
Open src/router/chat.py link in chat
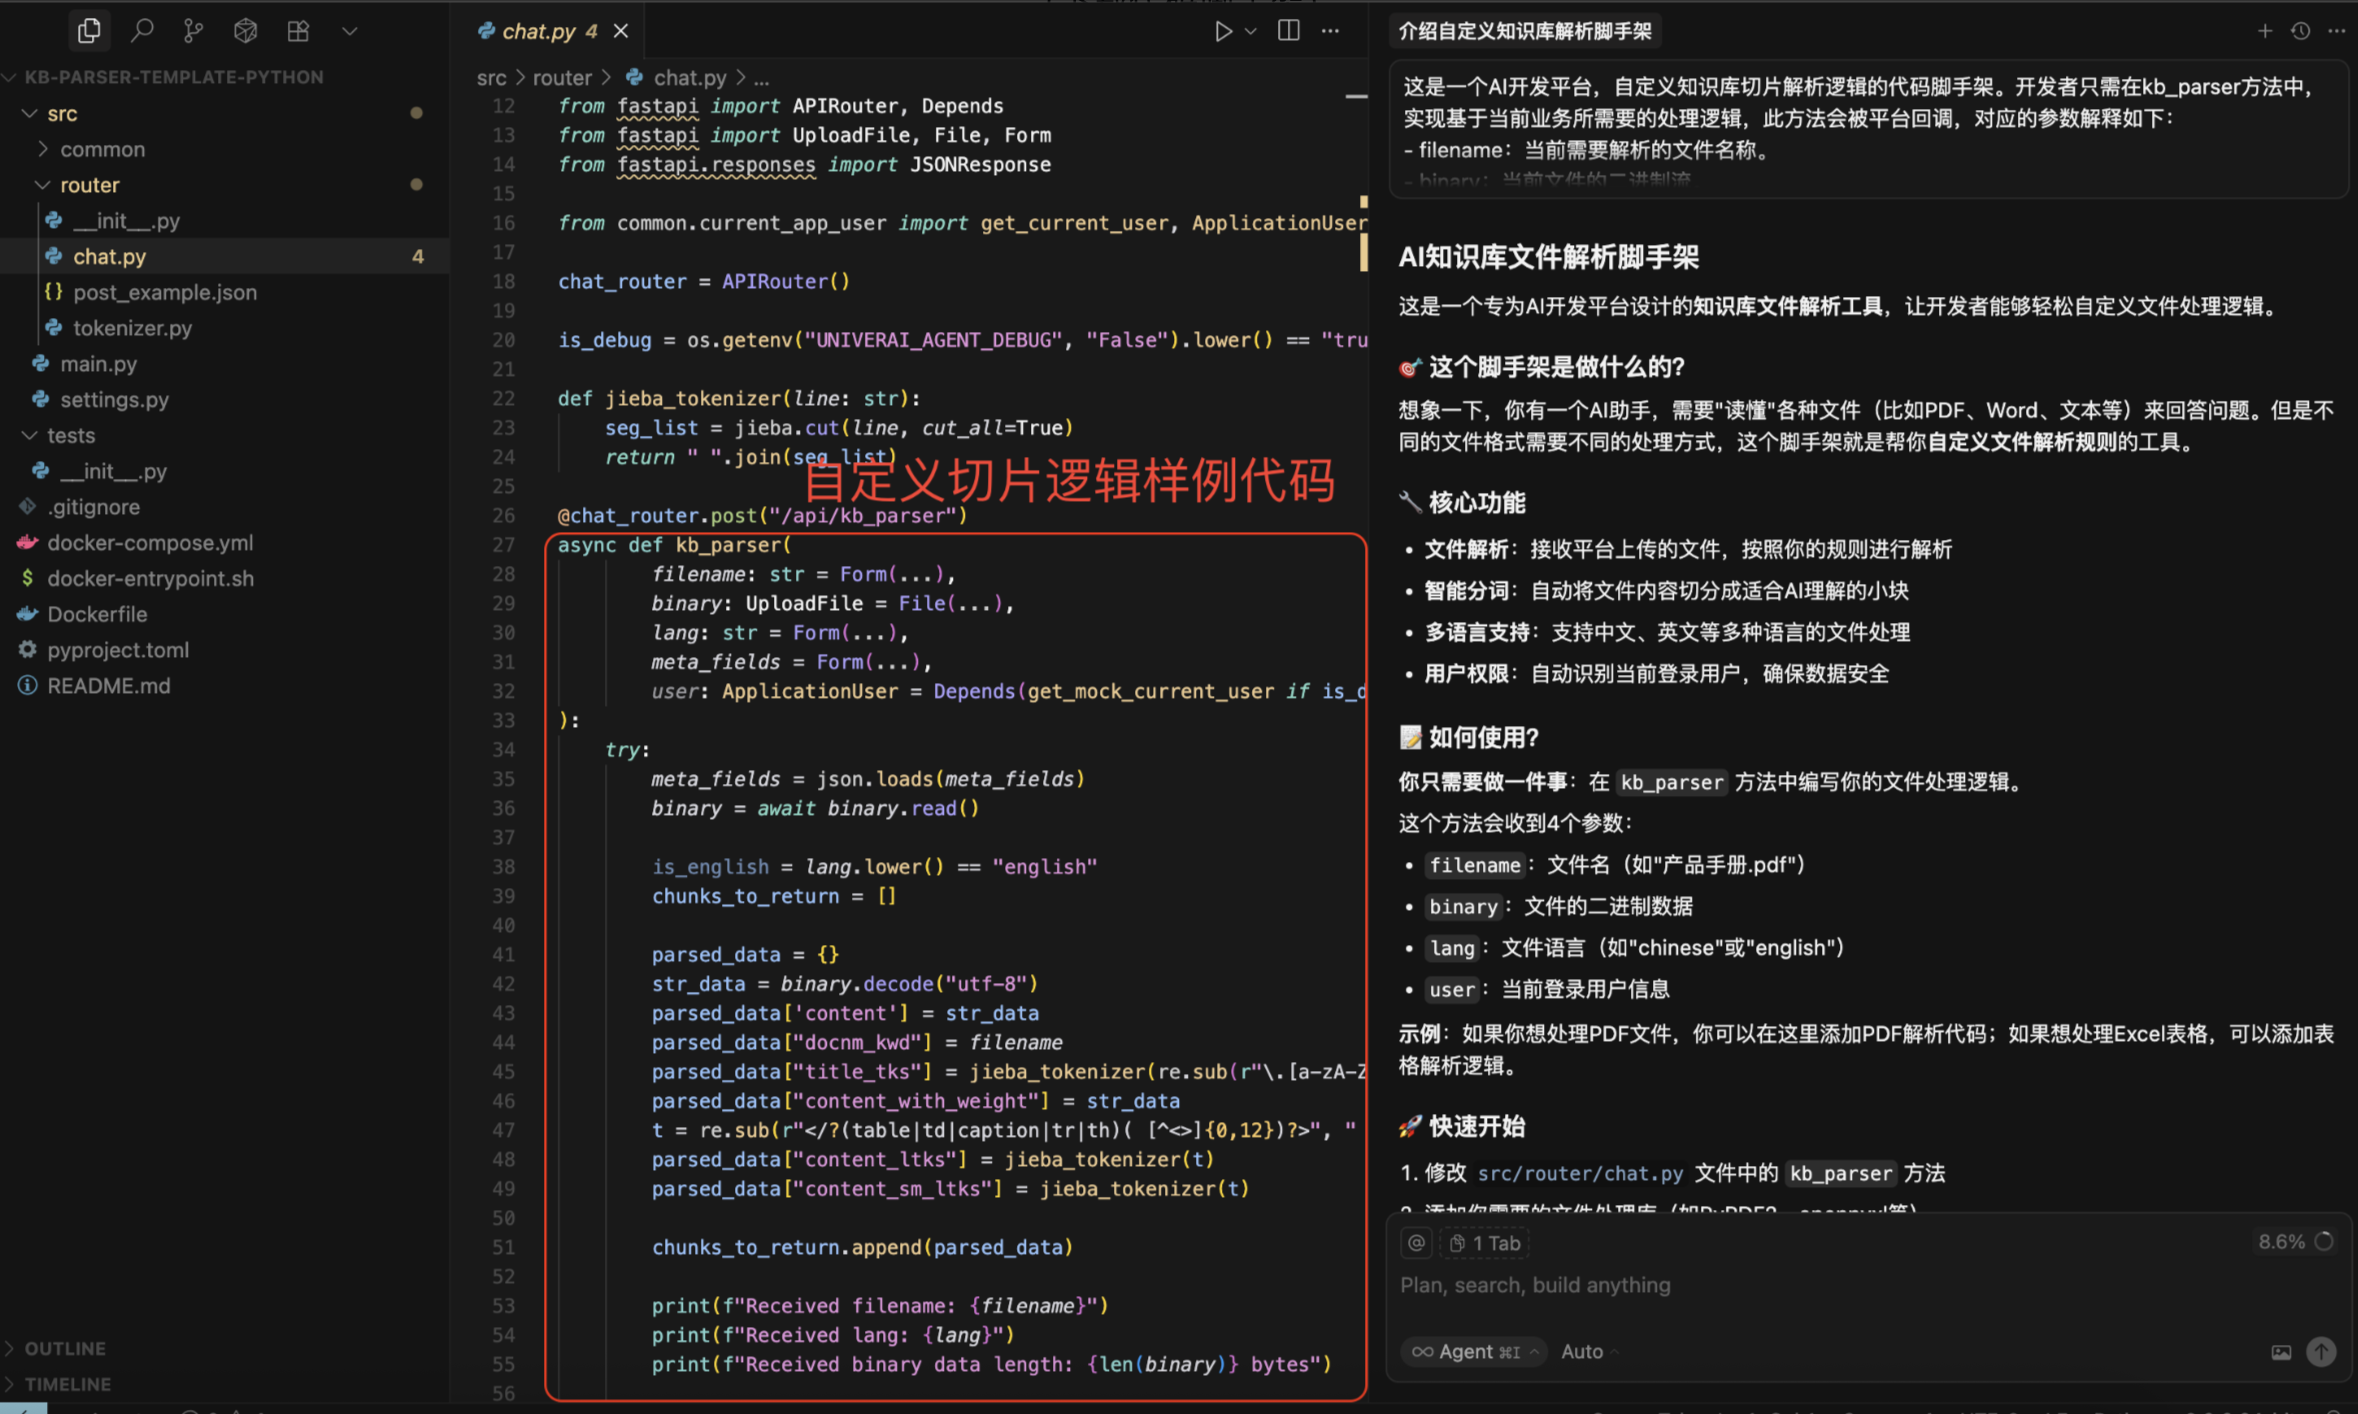coord(1580,1174)
